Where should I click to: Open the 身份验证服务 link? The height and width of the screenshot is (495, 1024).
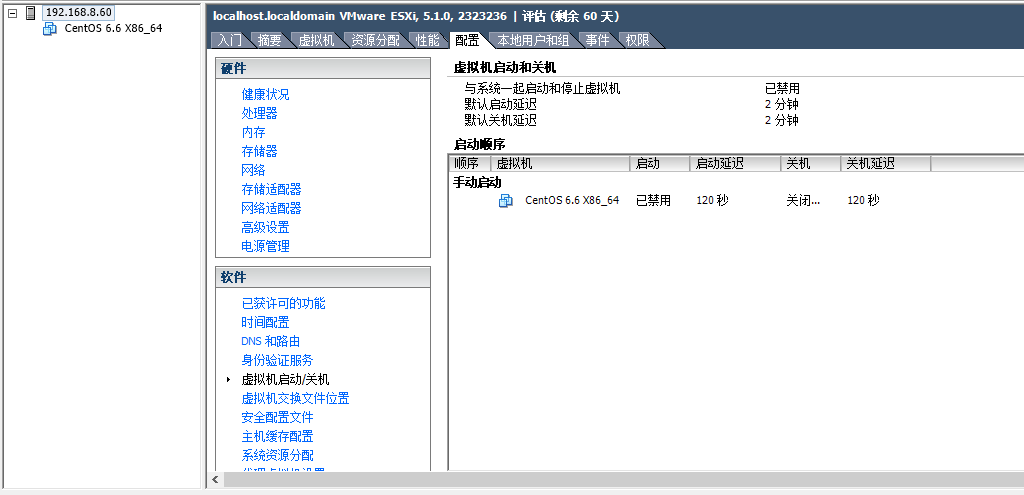(x=278, y=360)
